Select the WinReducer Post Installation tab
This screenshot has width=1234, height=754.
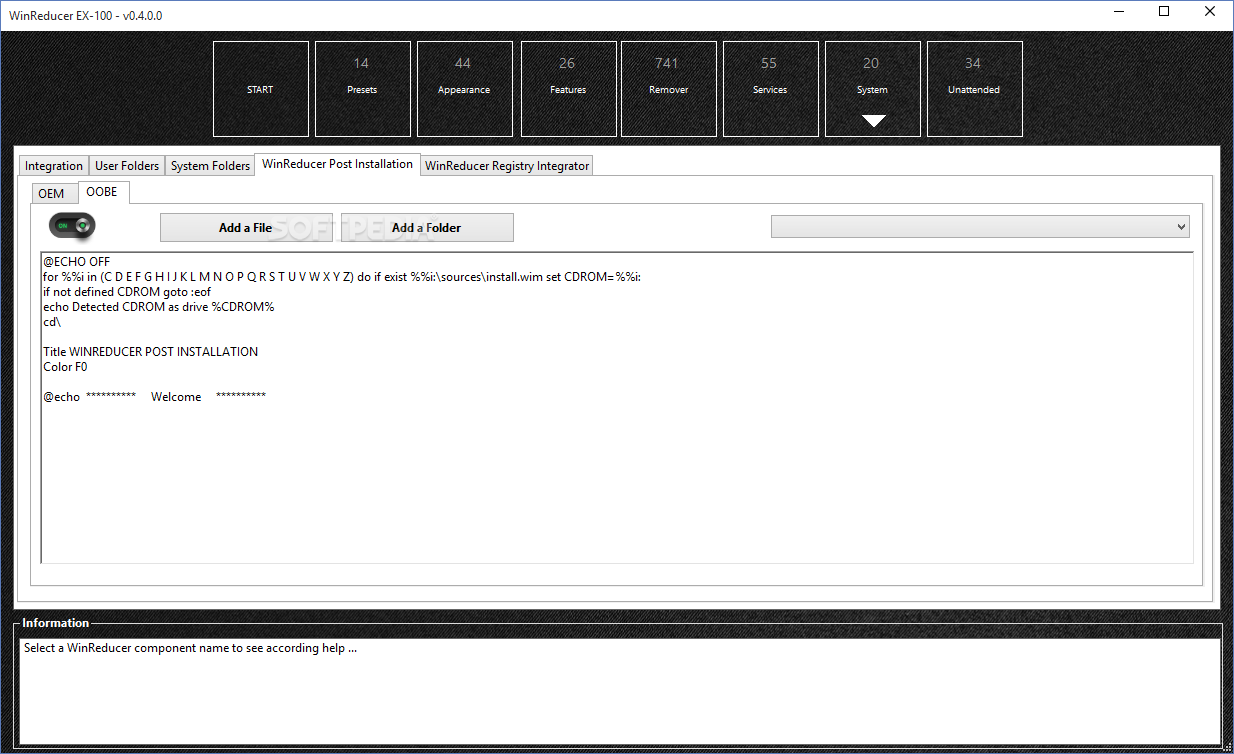tap(337, 164)
